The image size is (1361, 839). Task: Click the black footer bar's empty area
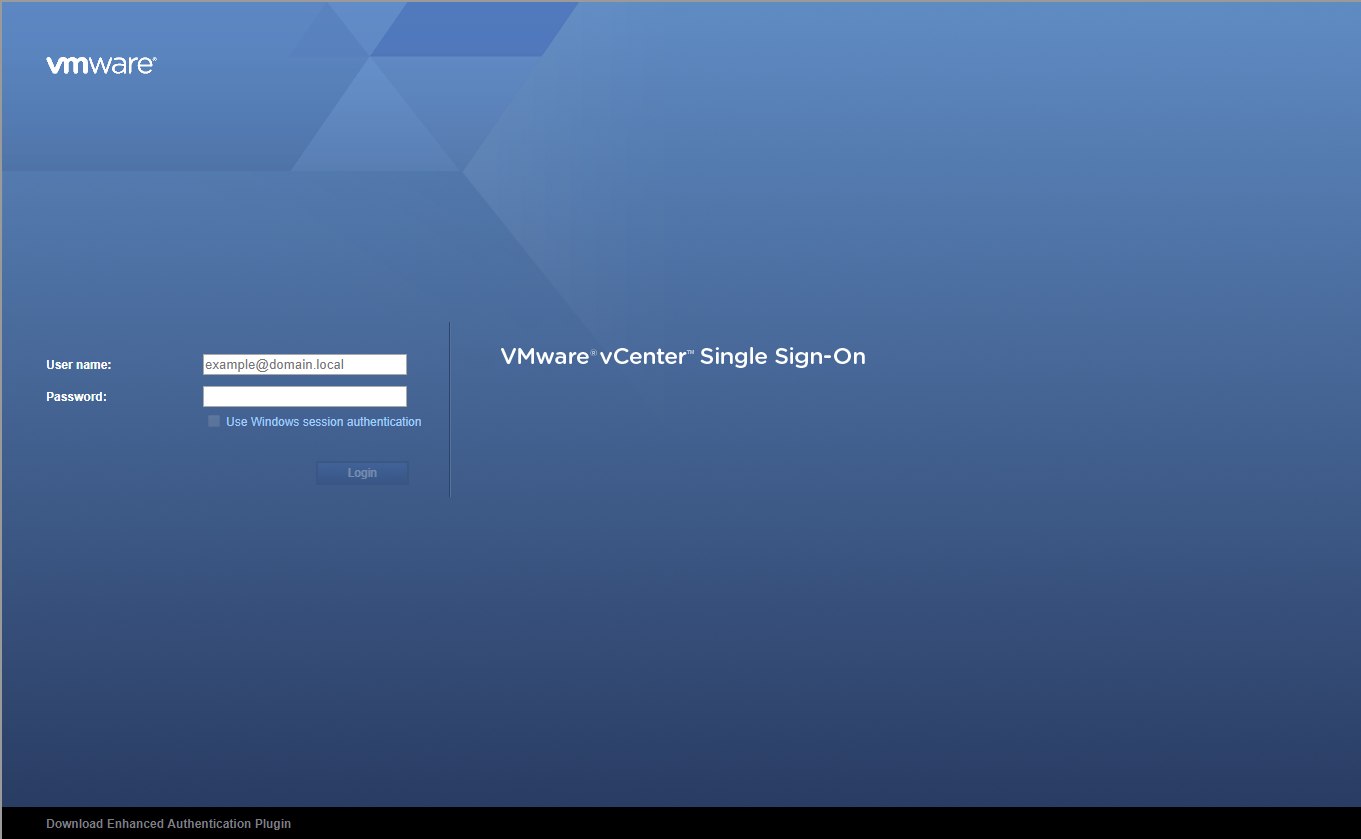[800, 823]
